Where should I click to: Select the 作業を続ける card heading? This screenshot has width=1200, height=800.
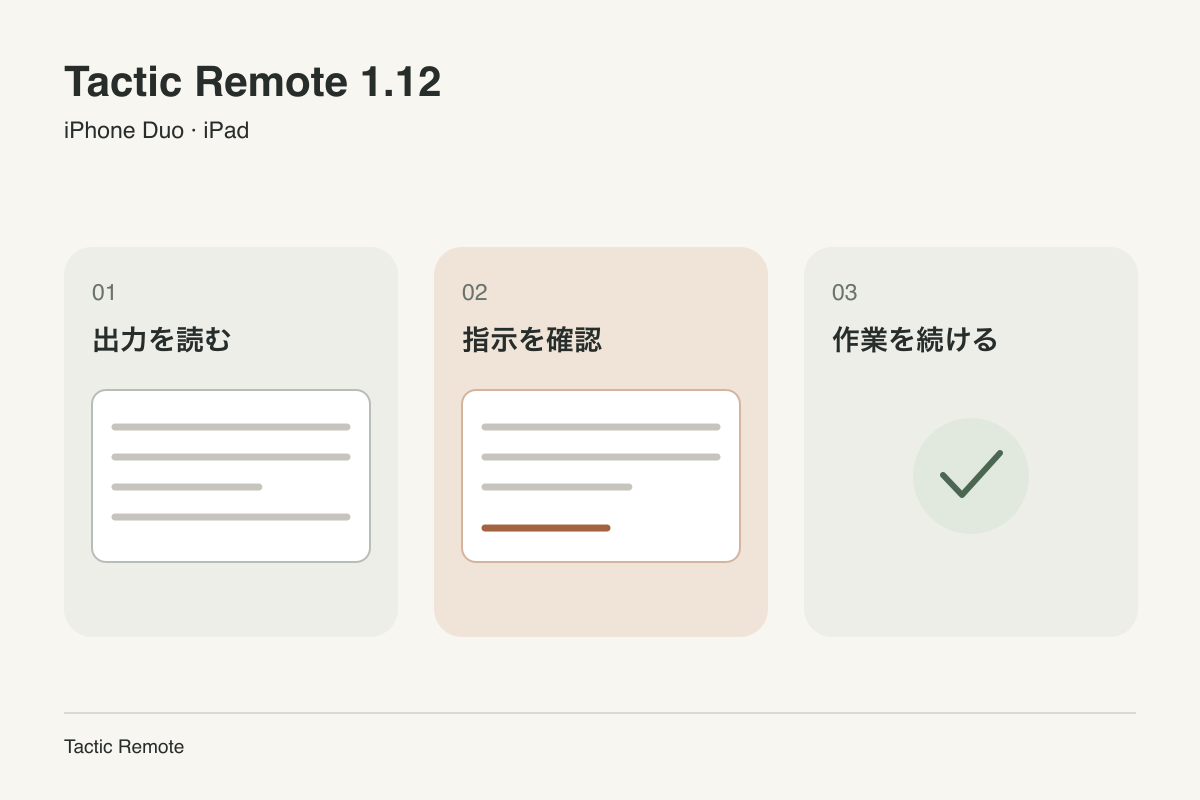coord(915,340)
